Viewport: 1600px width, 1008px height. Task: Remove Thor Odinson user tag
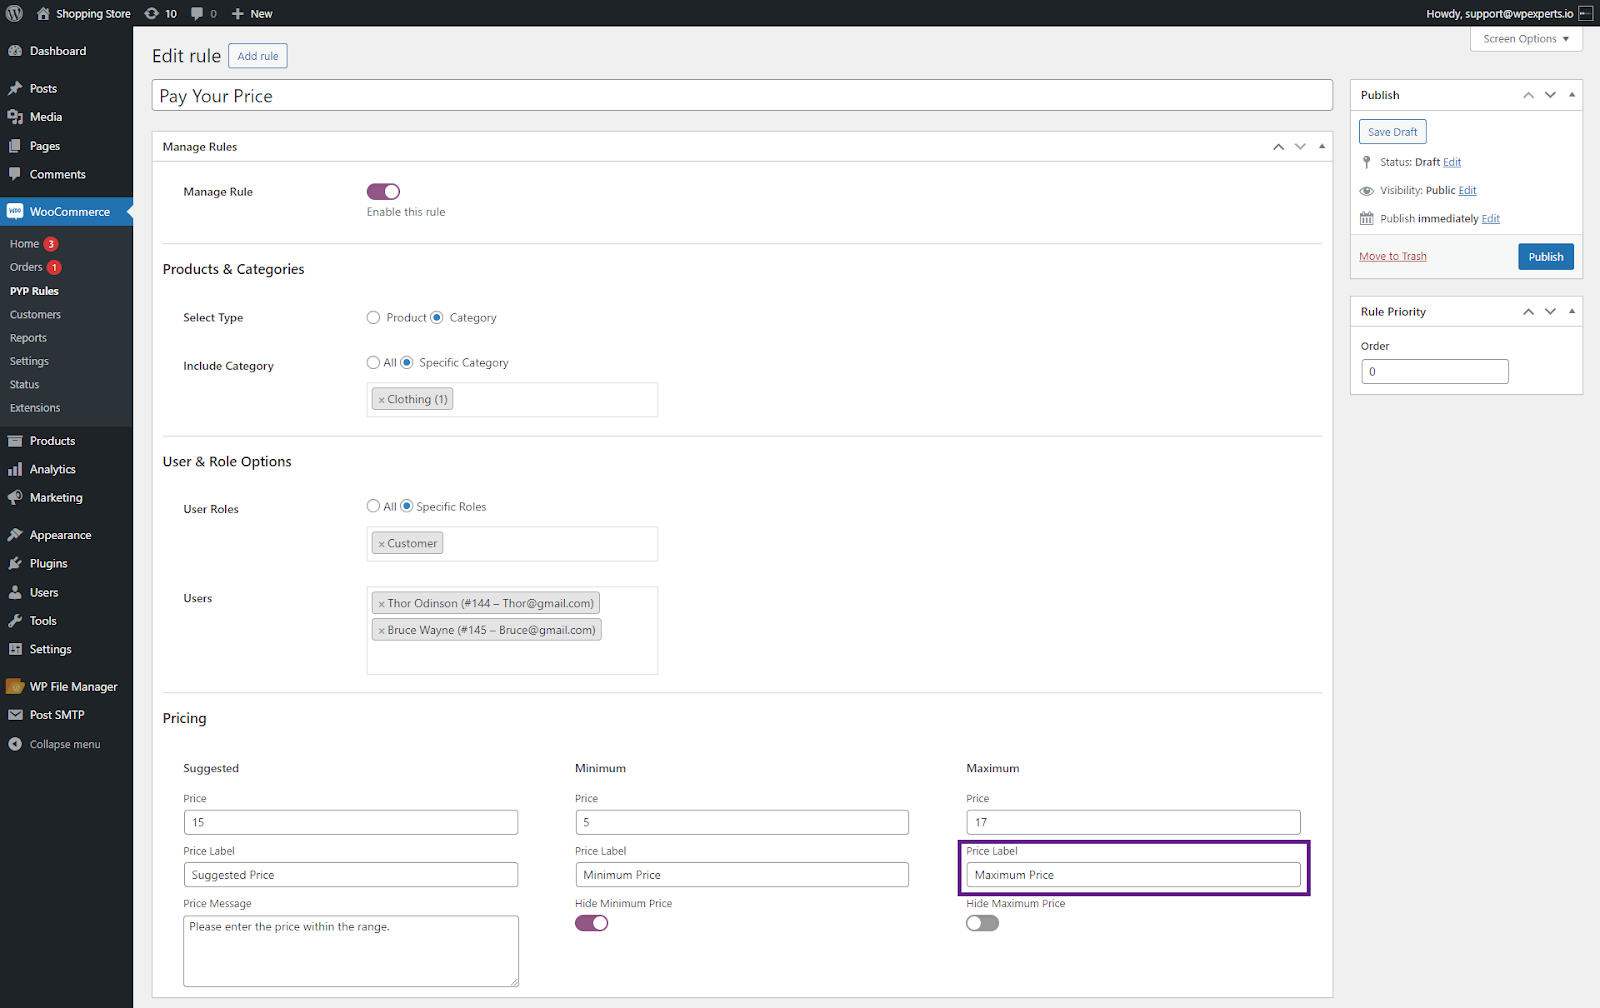click(381, 604)
